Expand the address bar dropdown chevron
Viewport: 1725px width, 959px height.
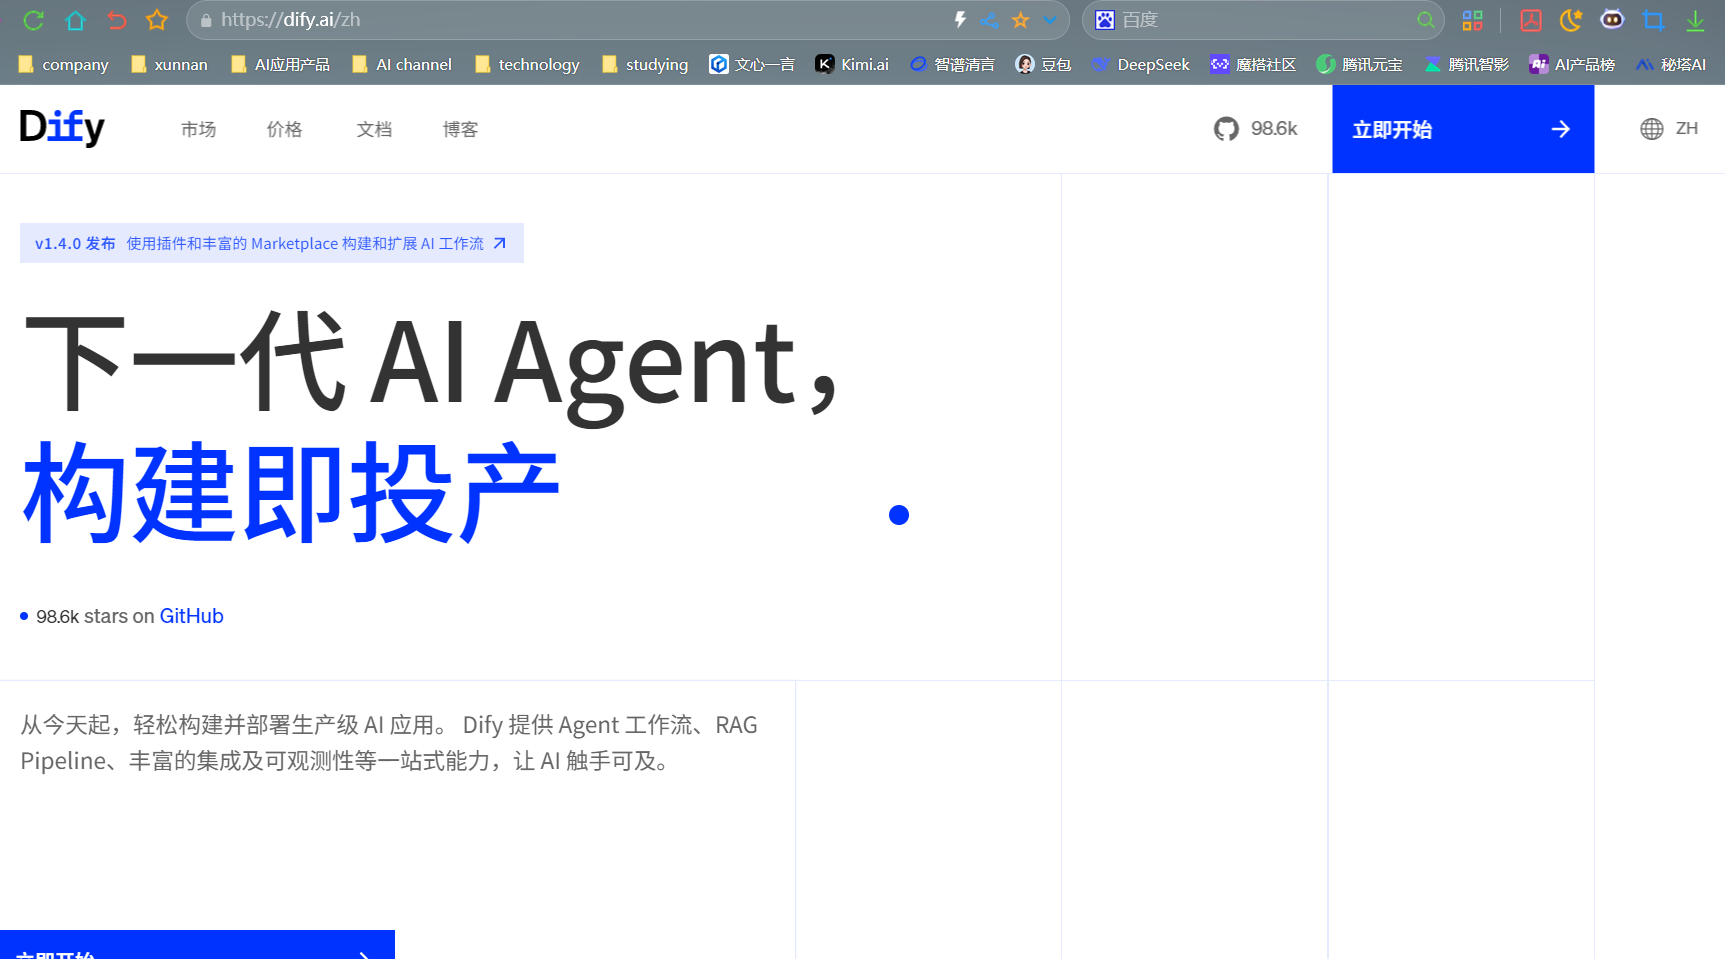(1050, 20)
